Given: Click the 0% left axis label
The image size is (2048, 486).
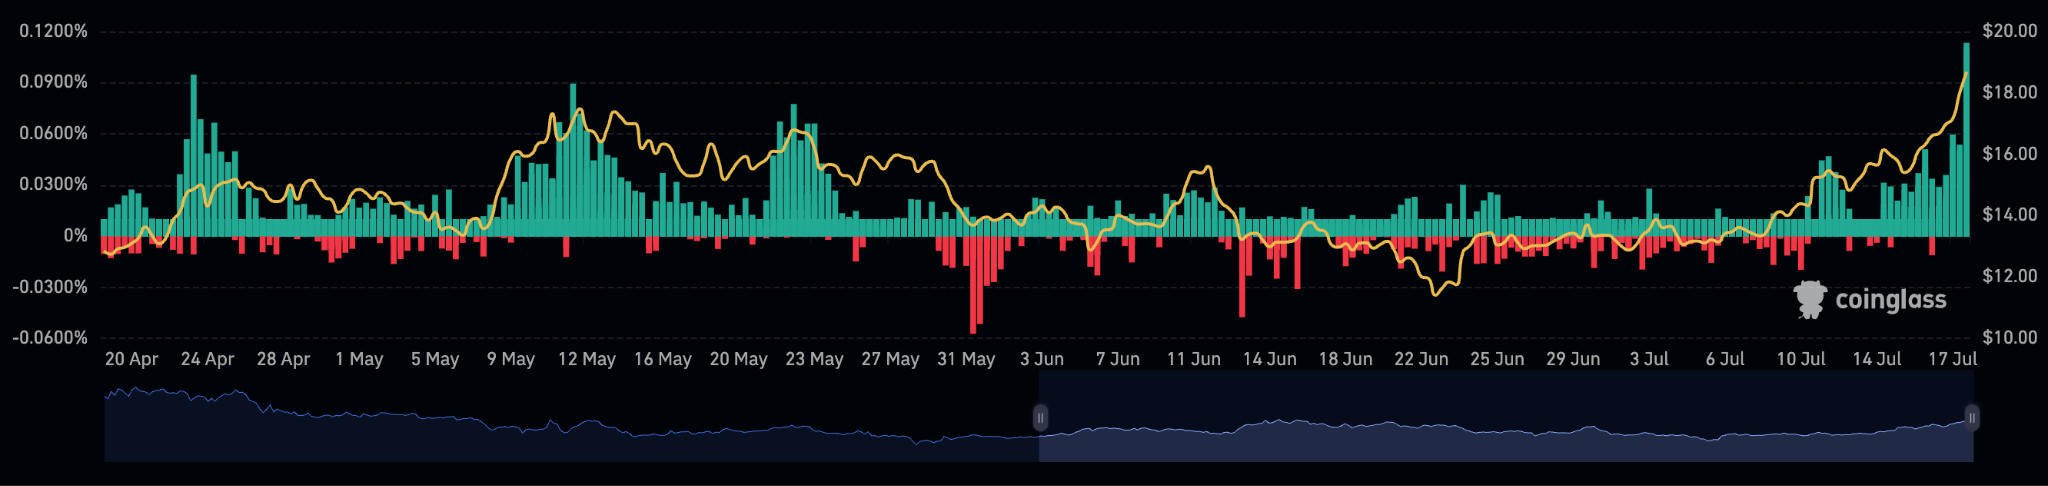Looking at the screenshot, I should [x=75, y=236].
